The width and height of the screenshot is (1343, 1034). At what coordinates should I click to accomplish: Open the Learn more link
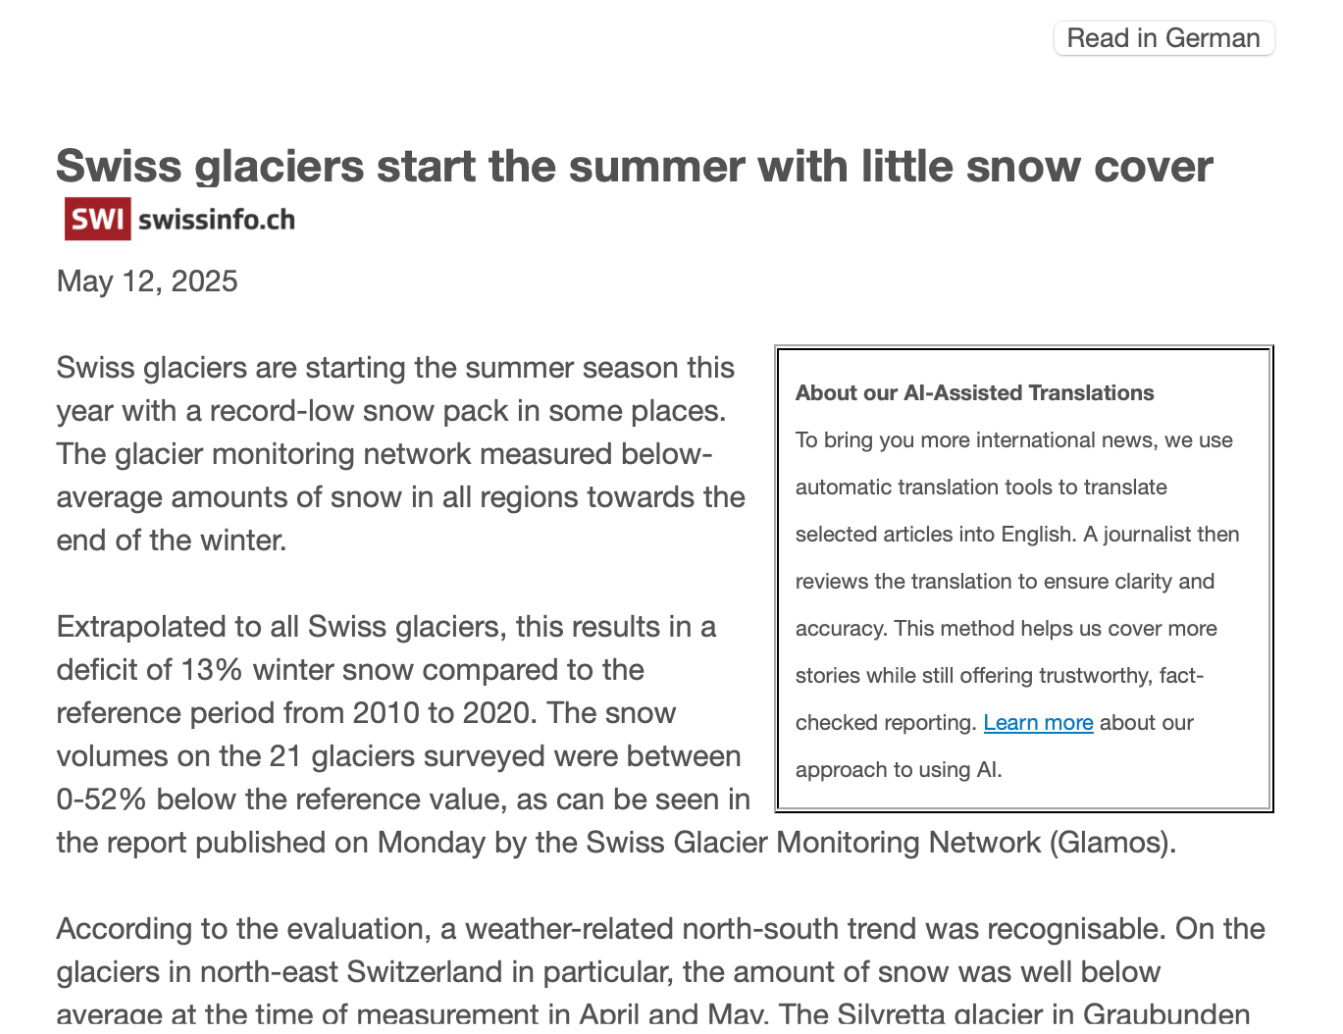click(1038, 722)
